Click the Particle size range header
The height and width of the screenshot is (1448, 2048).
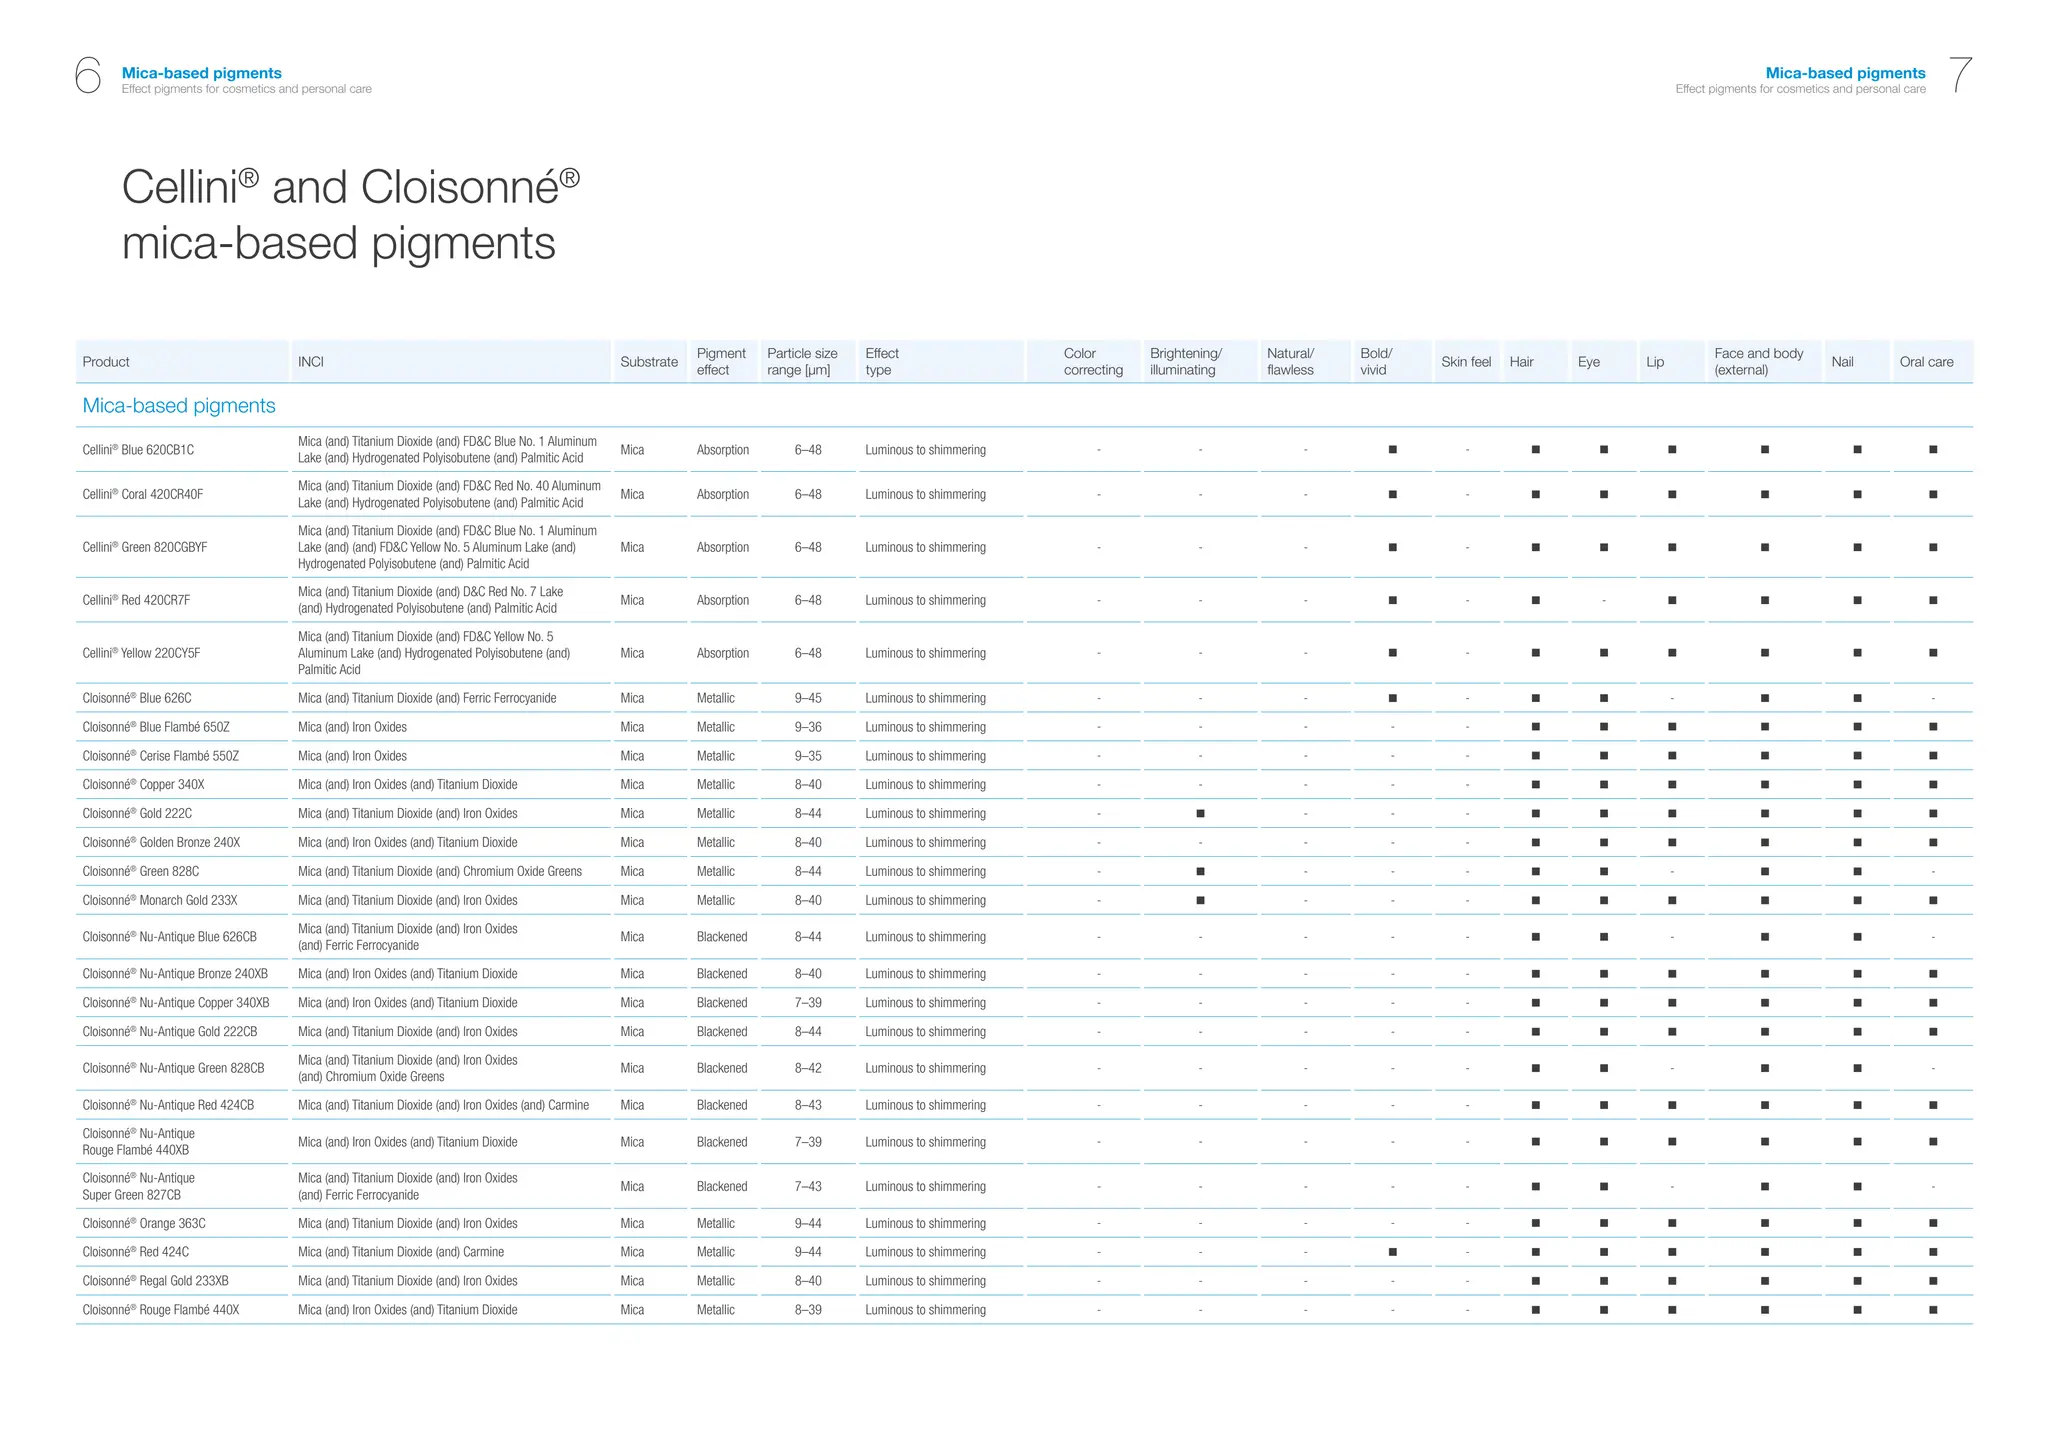(802, 362)
